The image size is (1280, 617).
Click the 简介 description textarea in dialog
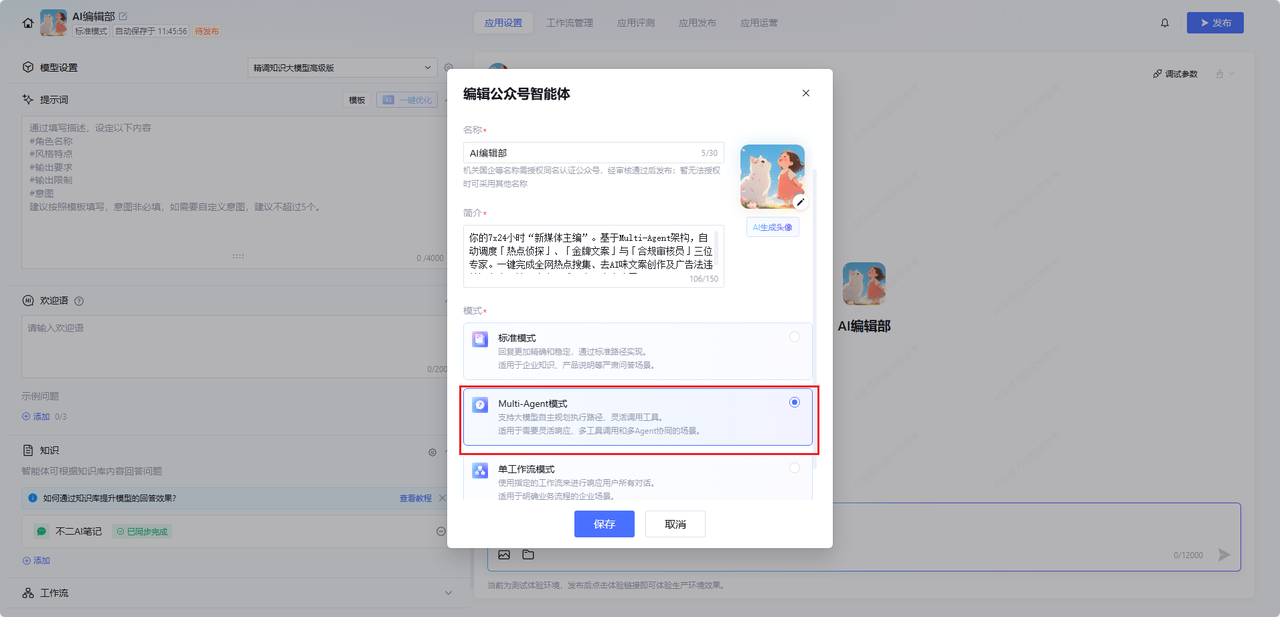tap(594, 256)
